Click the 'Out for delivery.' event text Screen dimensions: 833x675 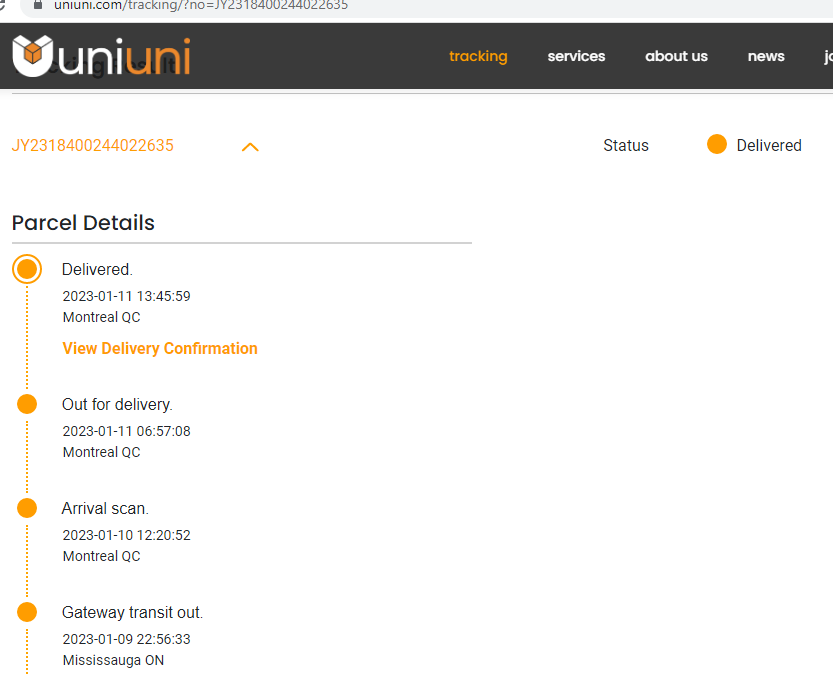(117, 405)
